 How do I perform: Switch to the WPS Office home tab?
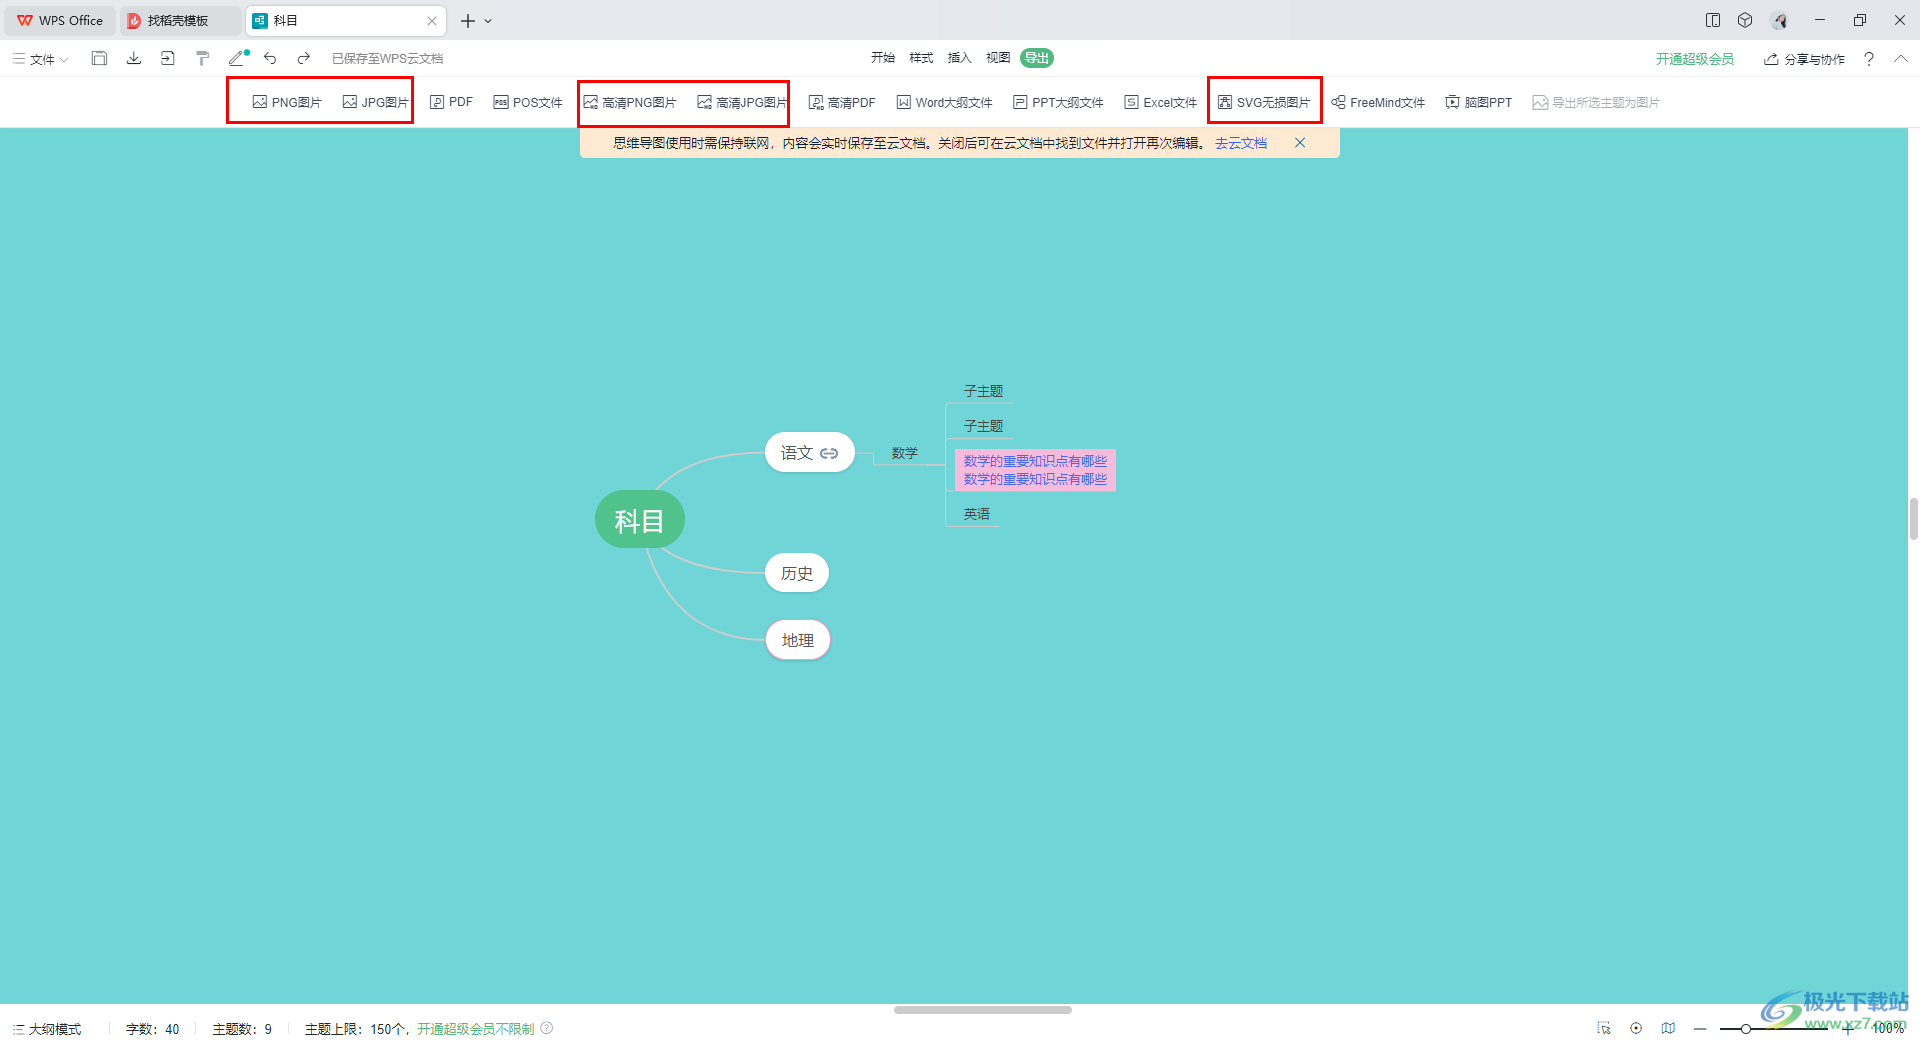click(60, 20)
